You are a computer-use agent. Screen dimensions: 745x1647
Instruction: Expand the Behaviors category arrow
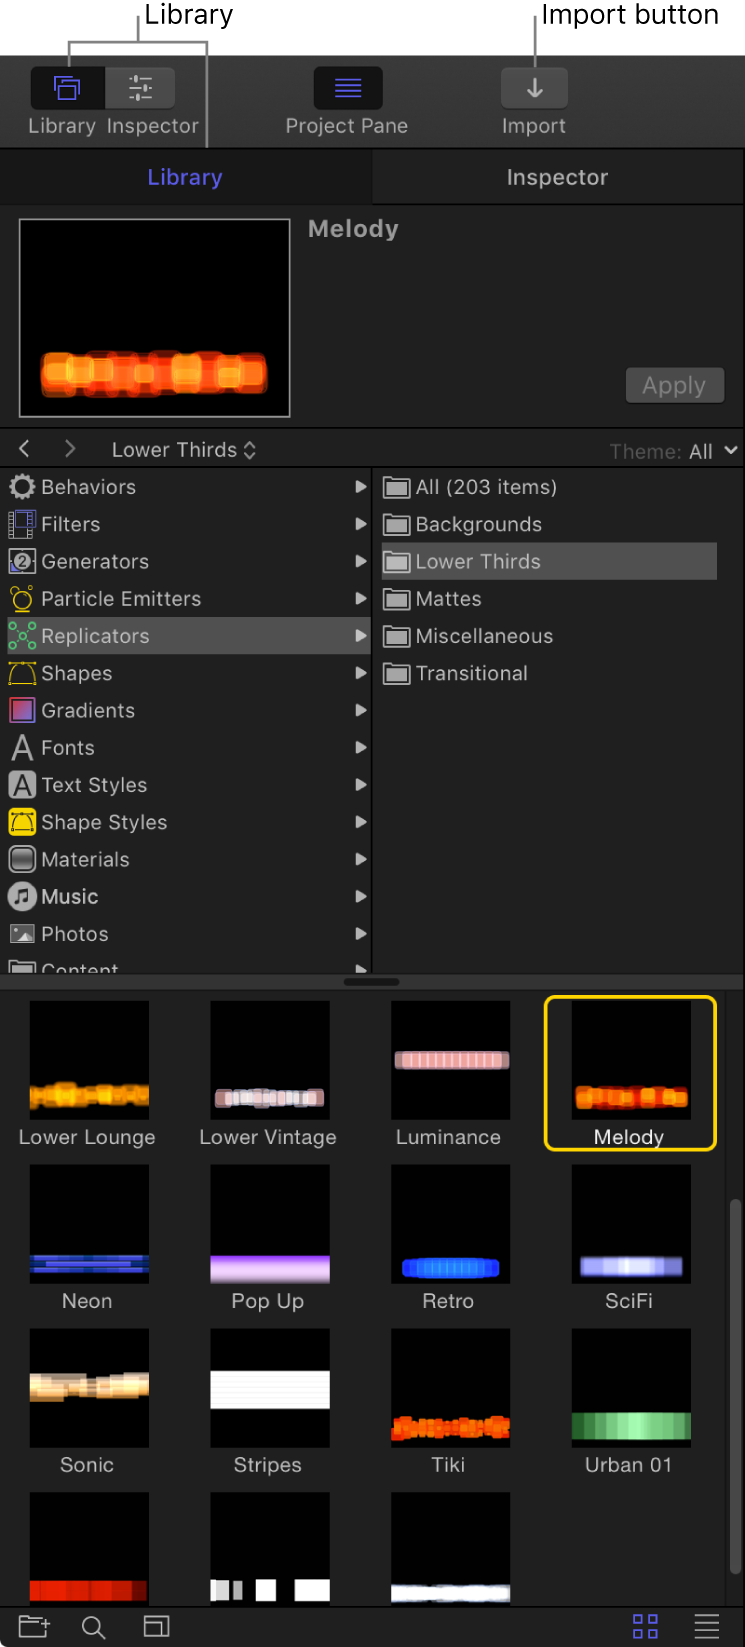click(x=360, y=487)
